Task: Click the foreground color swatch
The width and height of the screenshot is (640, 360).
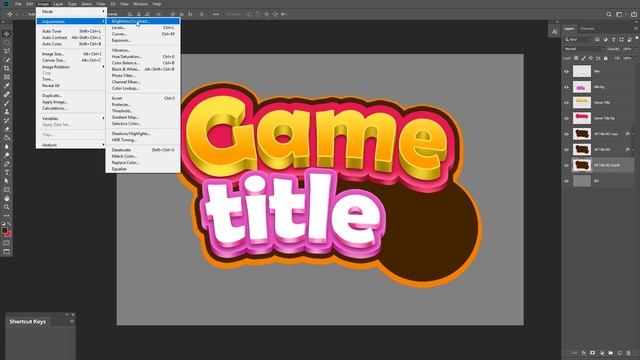Action: click(x=4, y=231)
